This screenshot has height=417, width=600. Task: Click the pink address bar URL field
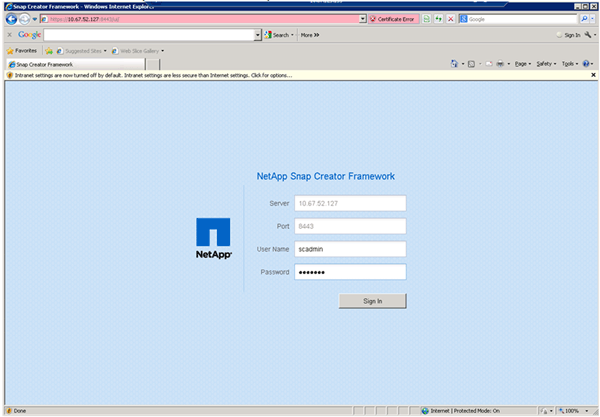click(200, 19)
